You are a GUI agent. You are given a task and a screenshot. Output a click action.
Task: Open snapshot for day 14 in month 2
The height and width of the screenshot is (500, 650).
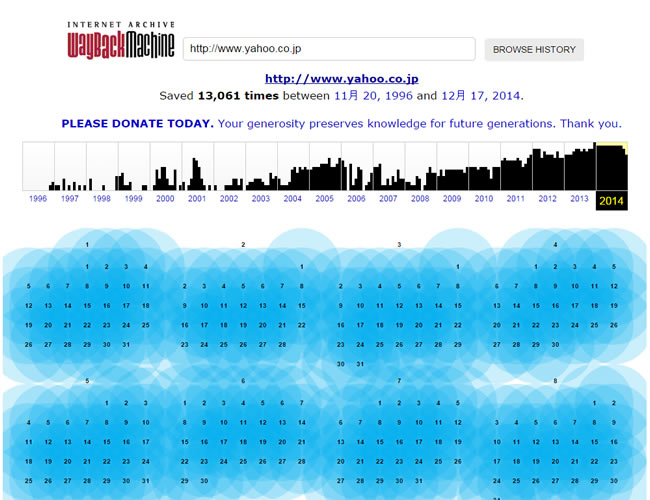[282, 306]
